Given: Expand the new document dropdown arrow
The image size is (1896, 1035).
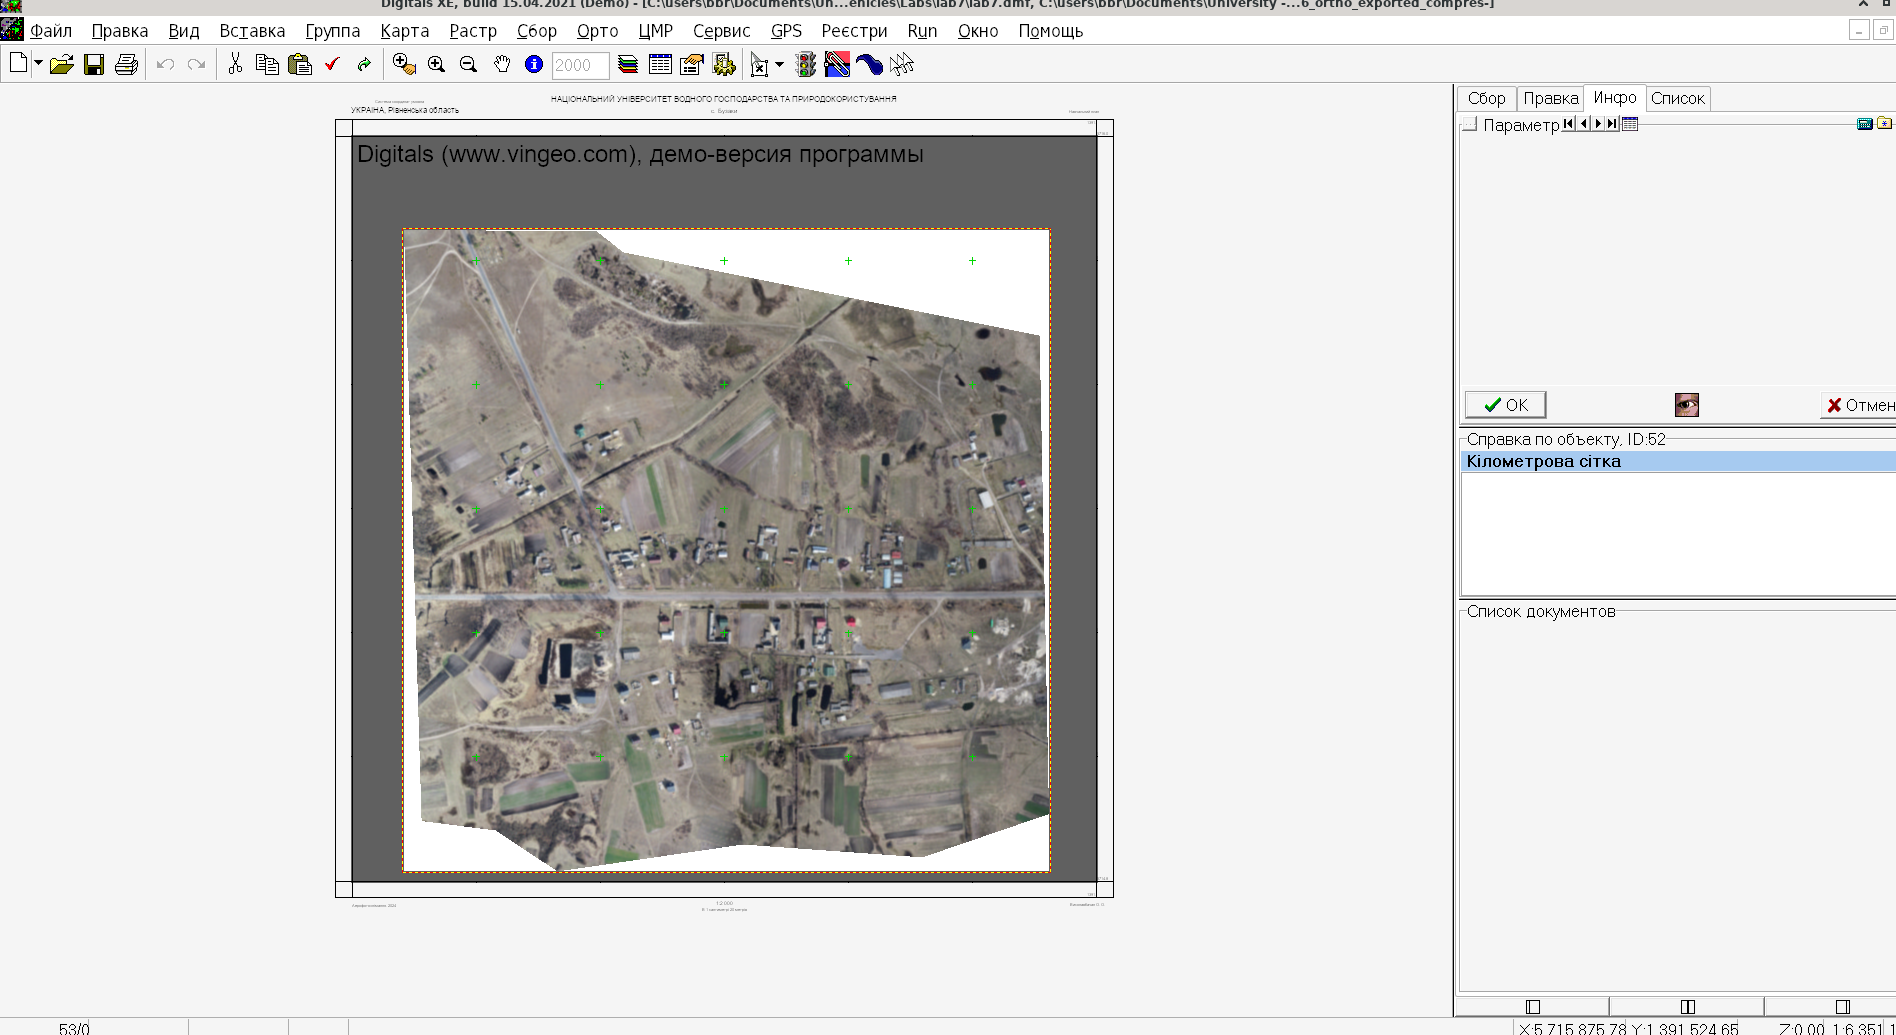Looking at the screenshot, I should [38, 64].
